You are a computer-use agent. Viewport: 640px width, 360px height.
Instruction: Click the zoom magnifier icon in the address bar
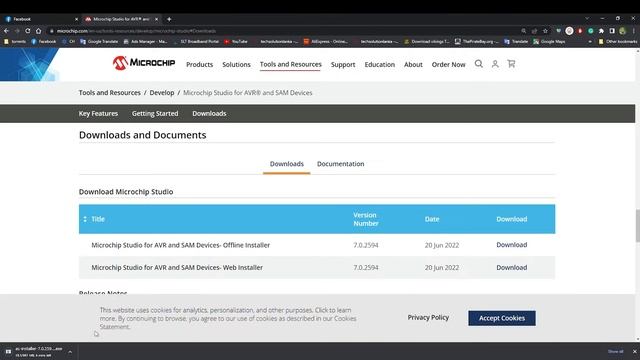[524, 31]
